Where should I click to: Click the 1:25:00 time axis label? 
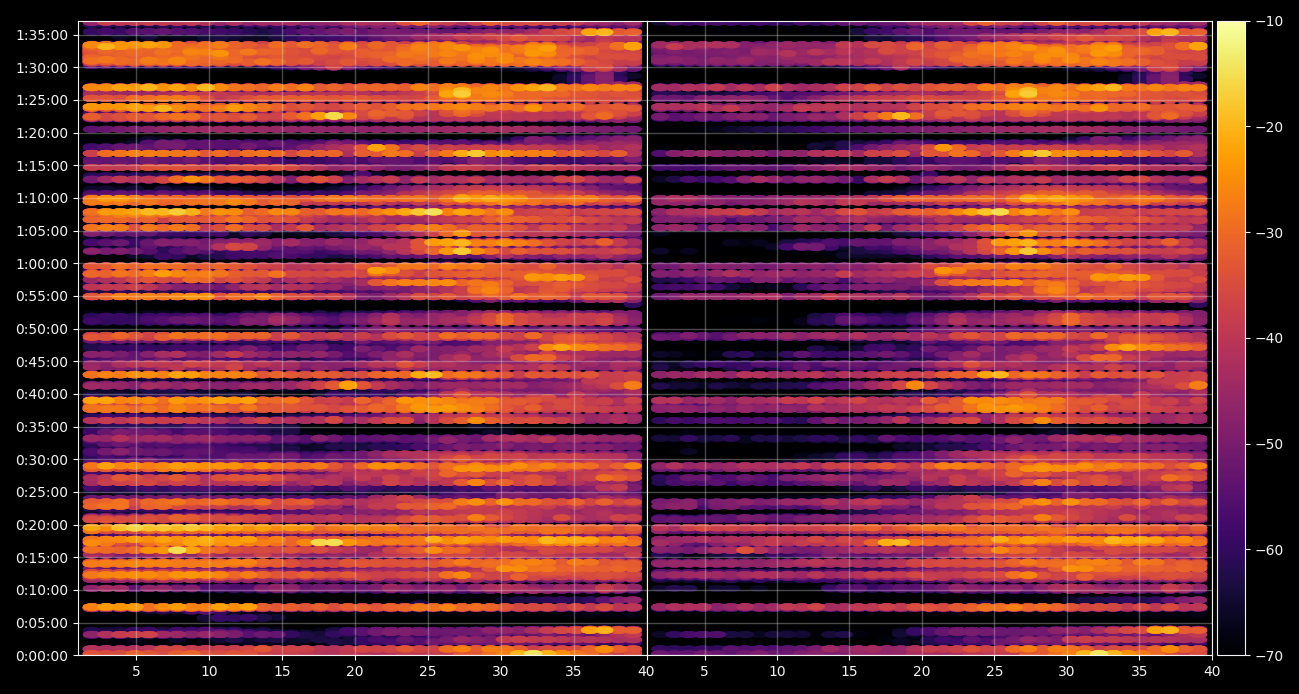[42, 100]
